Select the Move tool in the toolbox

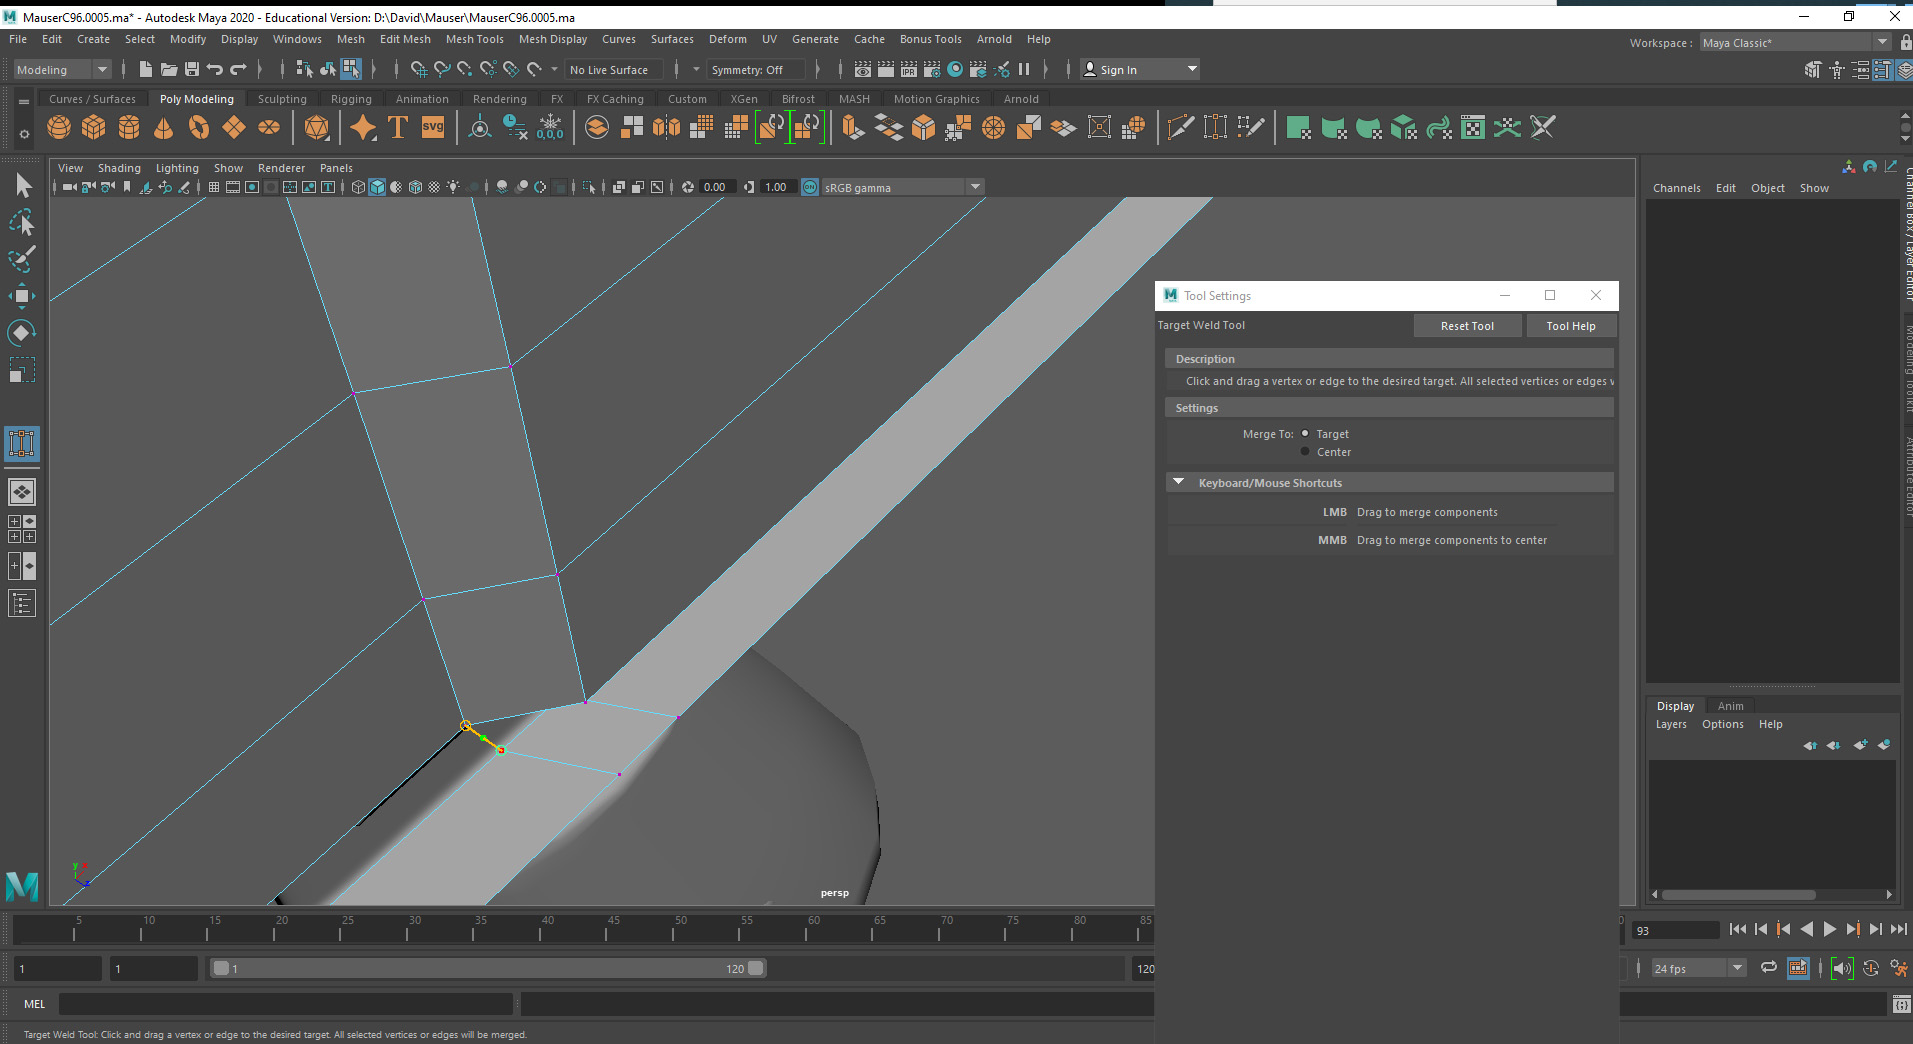pos(21,295)
